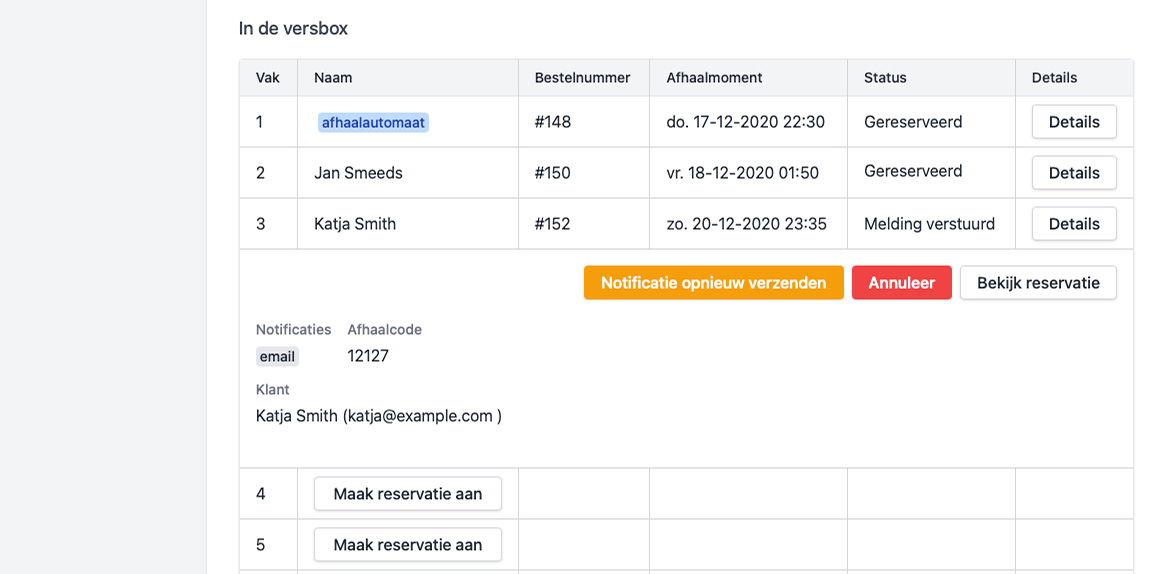Click order number #150
Image resolution: width=1155 pixels, height=574 pixels.
click(x=553, y=173)
